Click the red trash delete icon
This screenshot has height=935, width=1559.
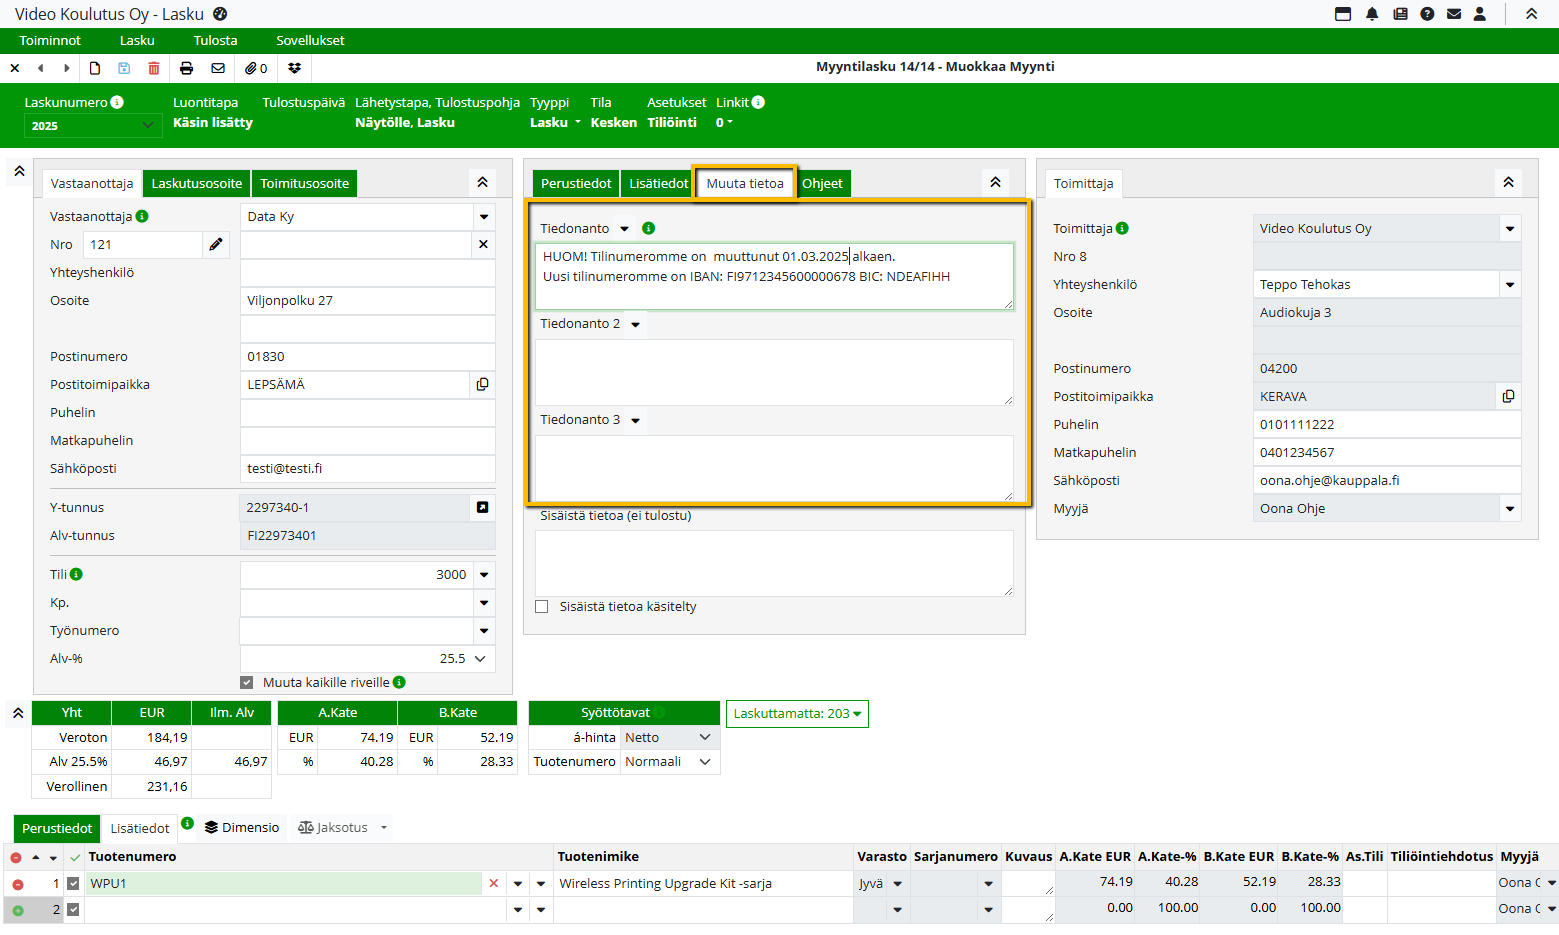click(x=154, y=68)
